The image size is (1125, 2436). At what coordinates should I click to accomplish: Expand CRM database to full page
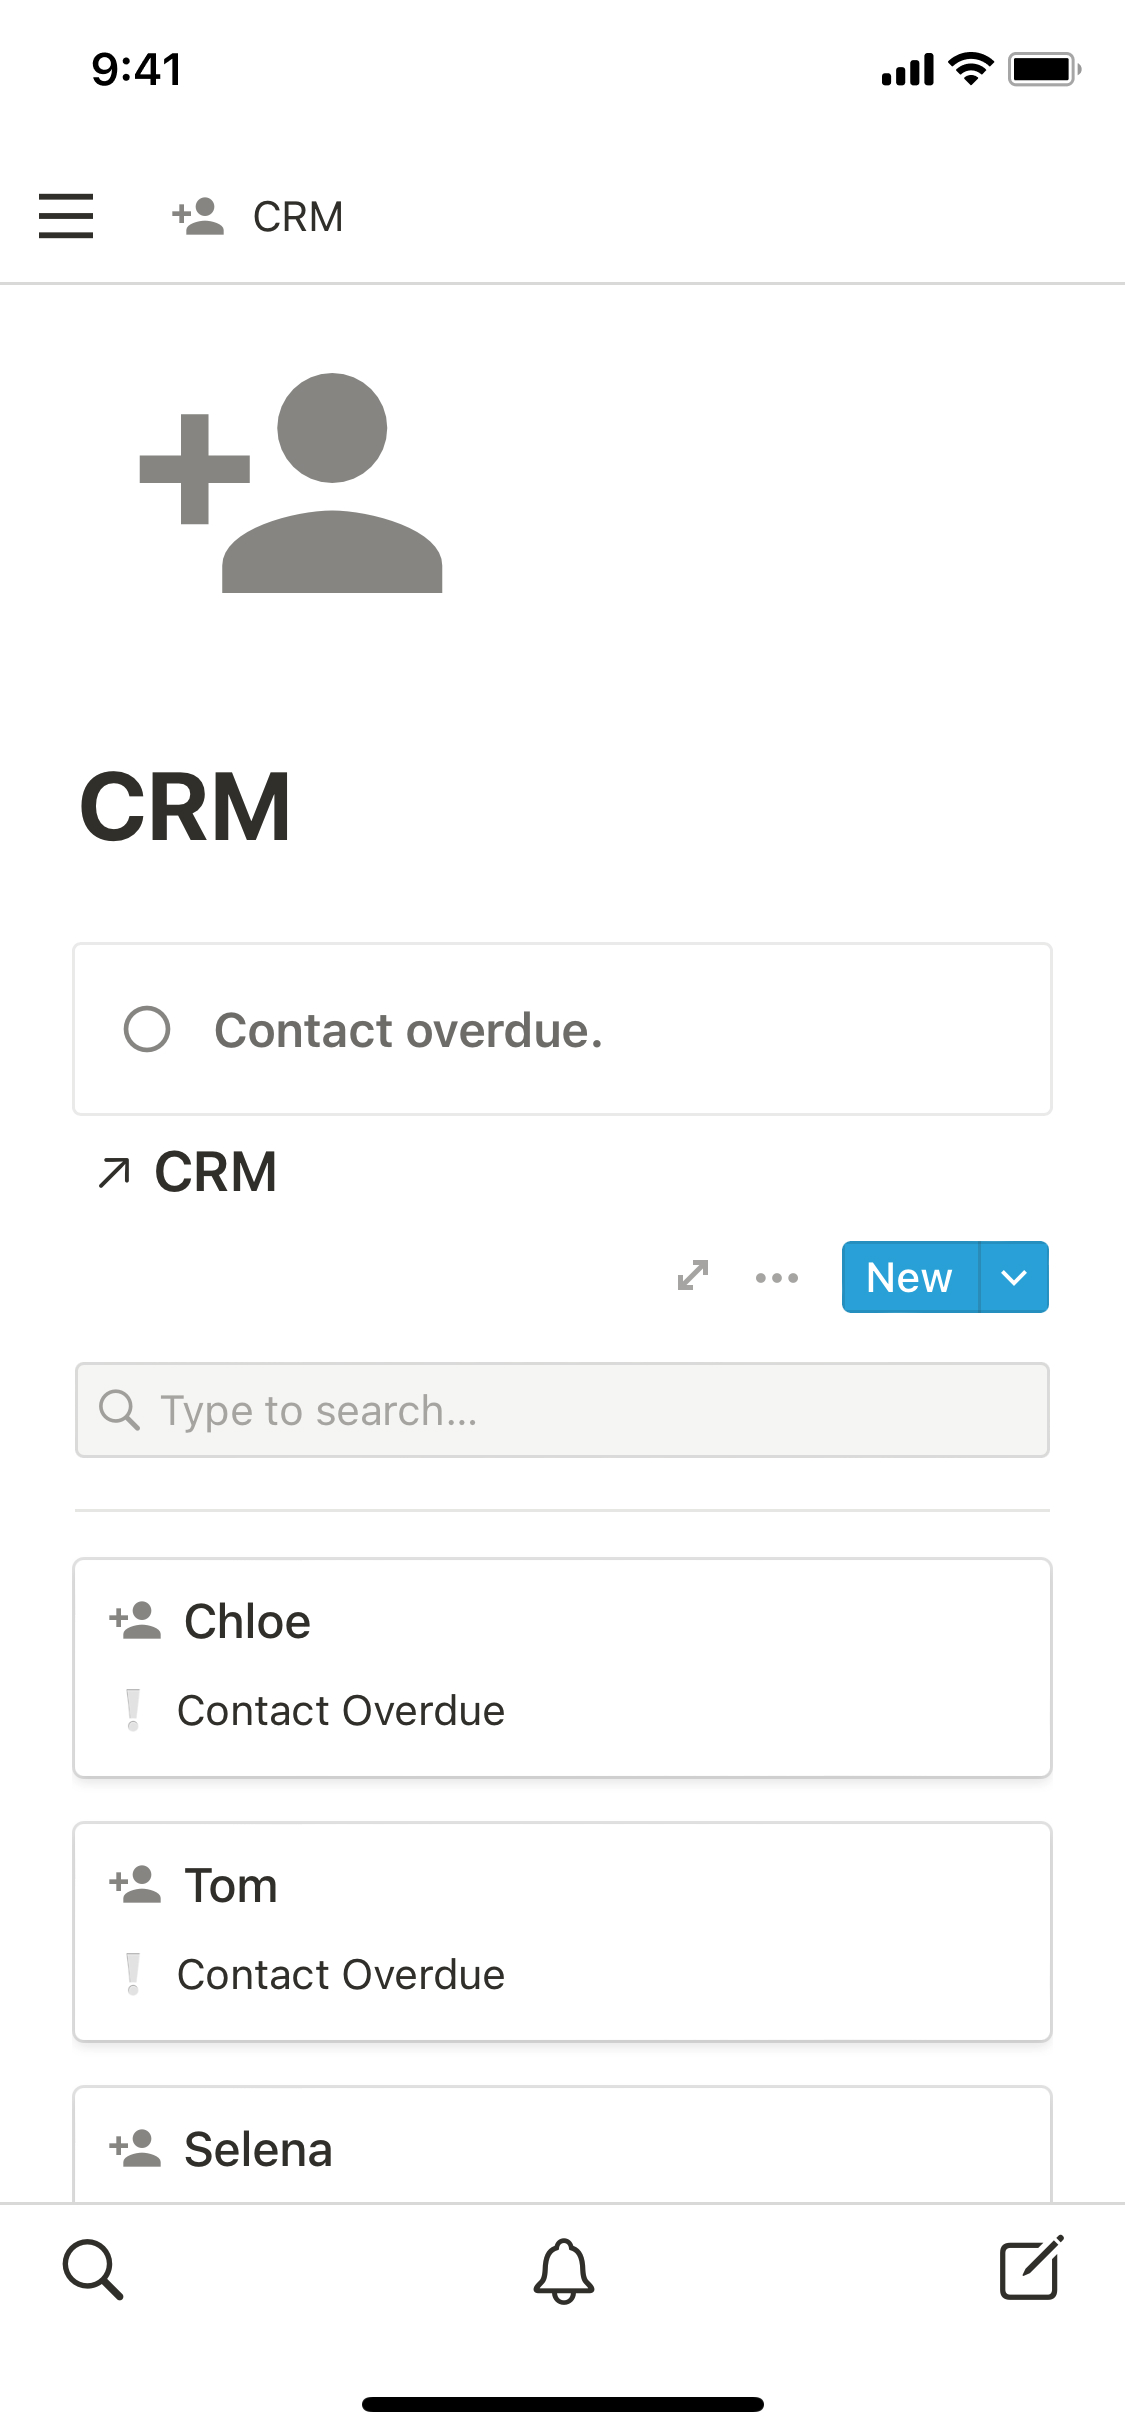(x=693, y=1276)
